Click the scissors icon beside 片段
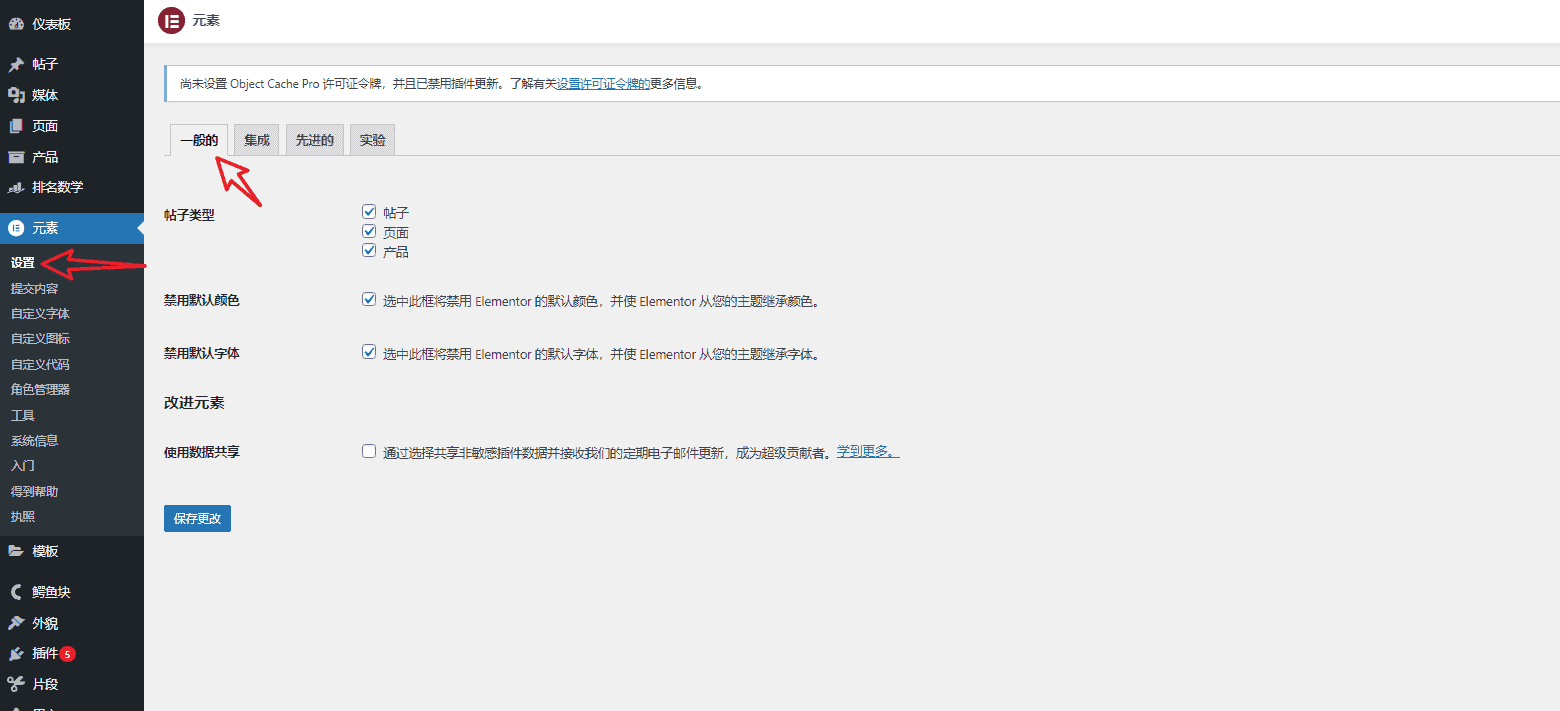This screenshot has height=711, width=1560. pyautogui.click(x=16, y=685)
